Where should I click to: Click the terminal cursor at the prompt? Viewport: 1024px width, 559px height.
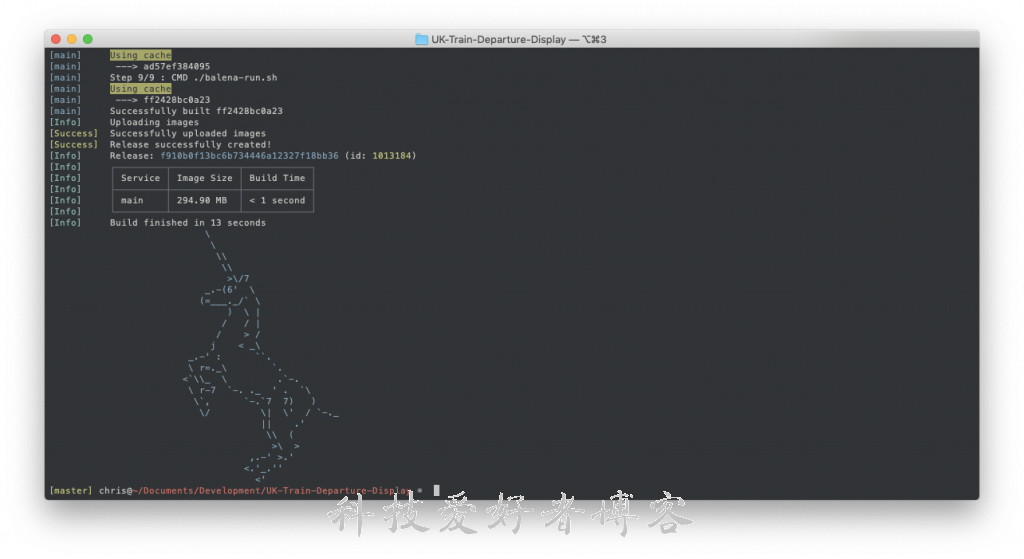click(436, 490)
